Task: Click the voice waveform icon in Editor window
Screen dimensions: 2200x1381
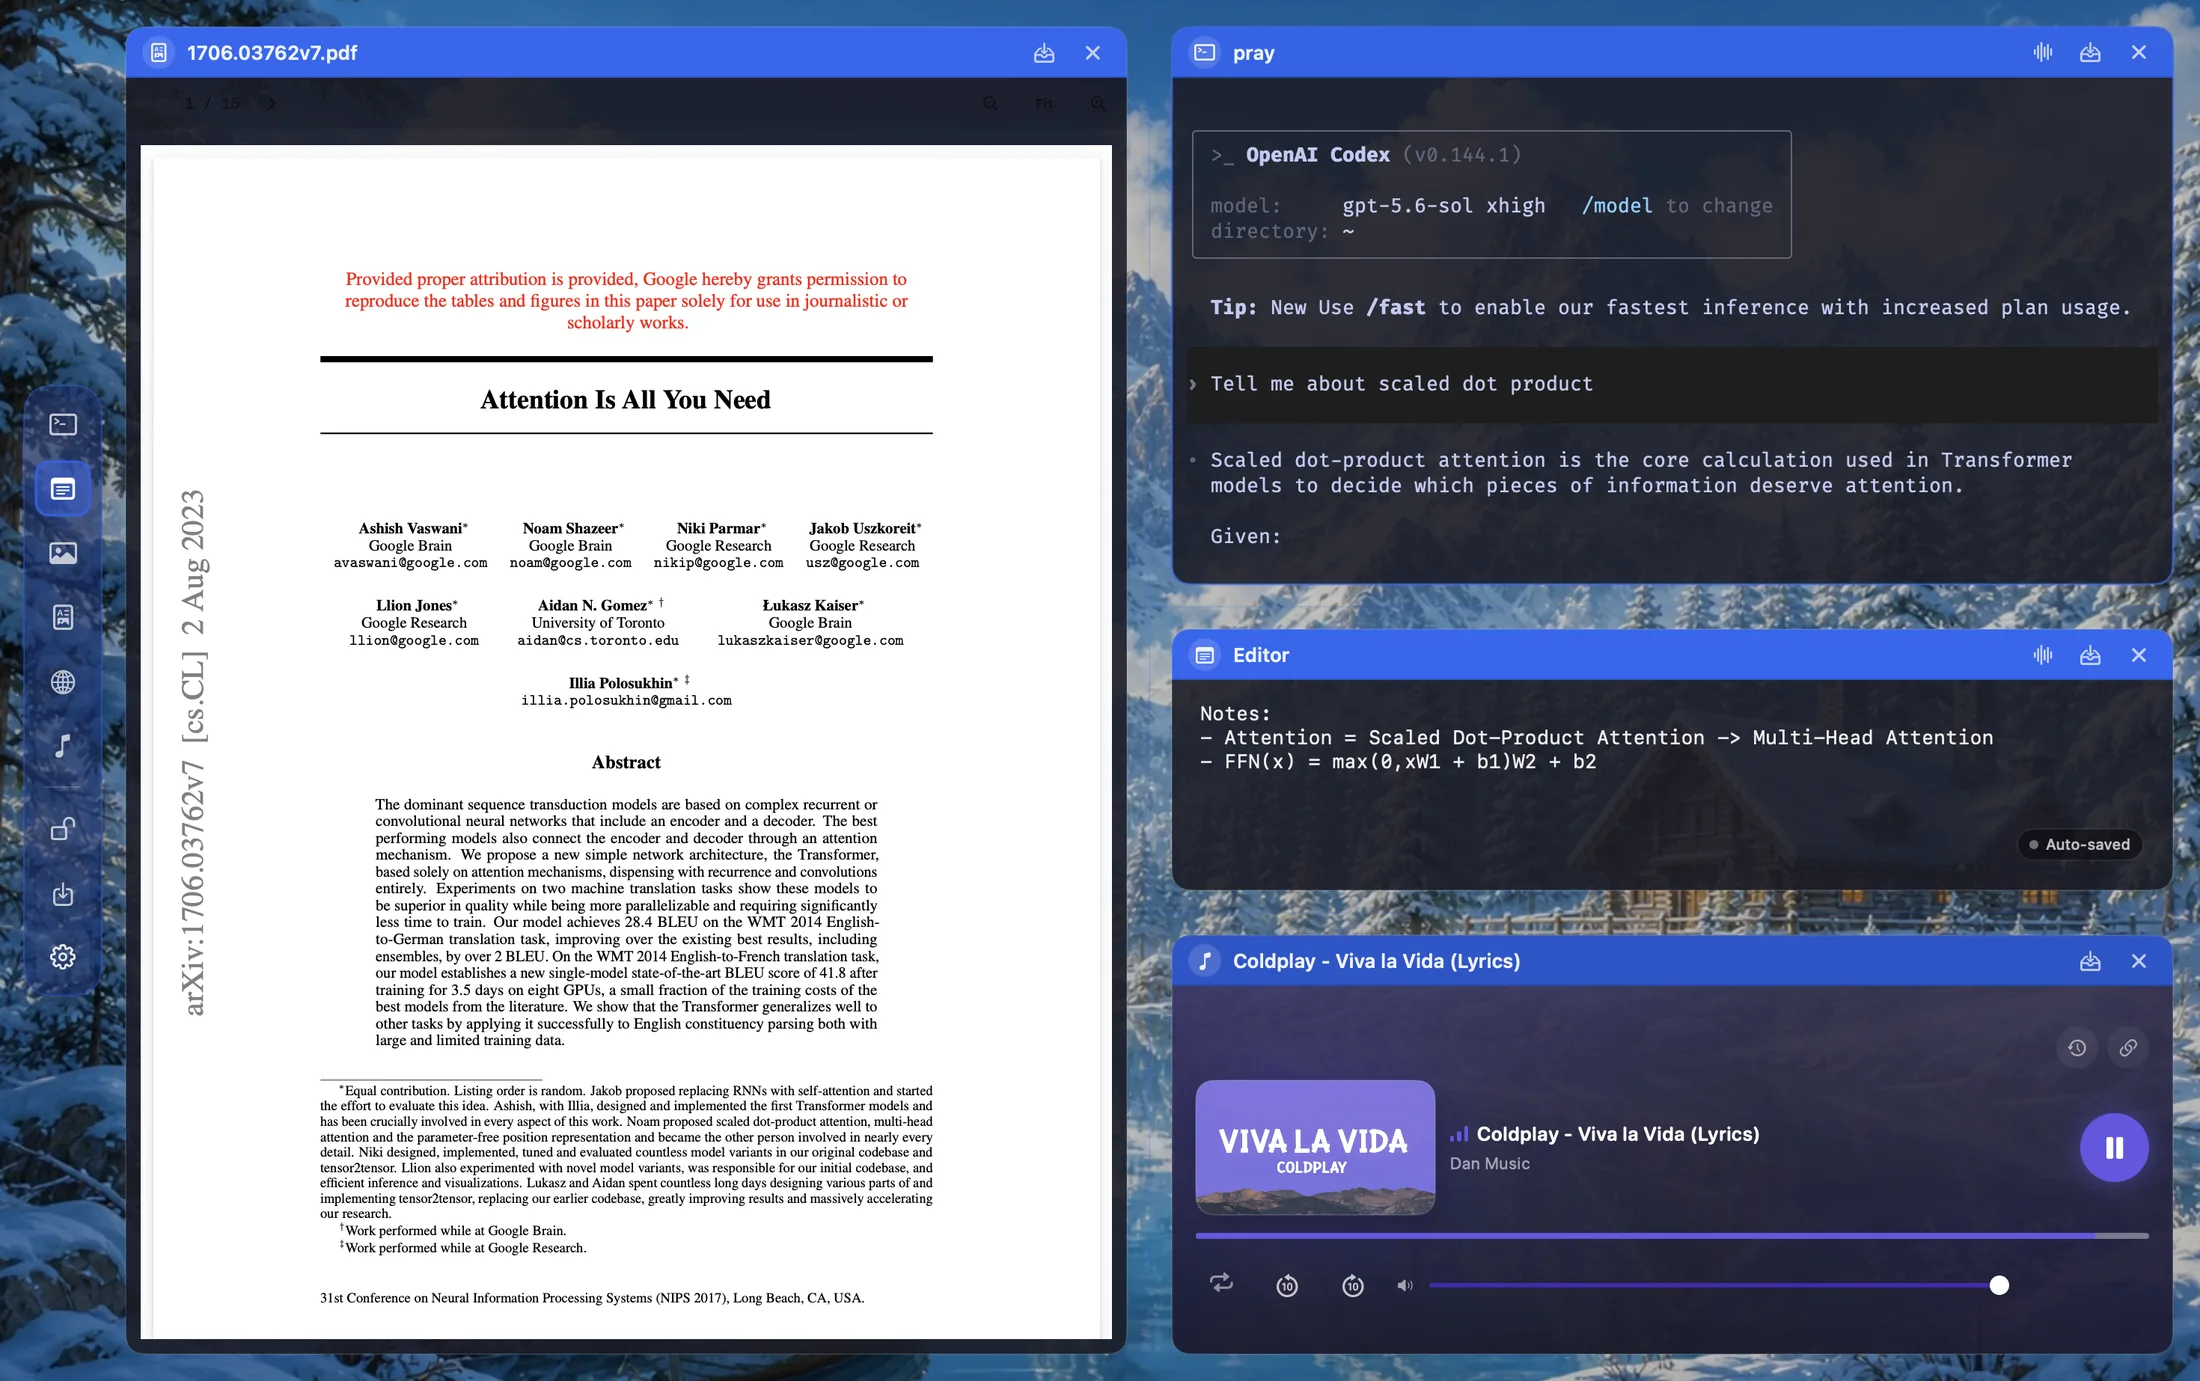Action: pos(2043,655)
